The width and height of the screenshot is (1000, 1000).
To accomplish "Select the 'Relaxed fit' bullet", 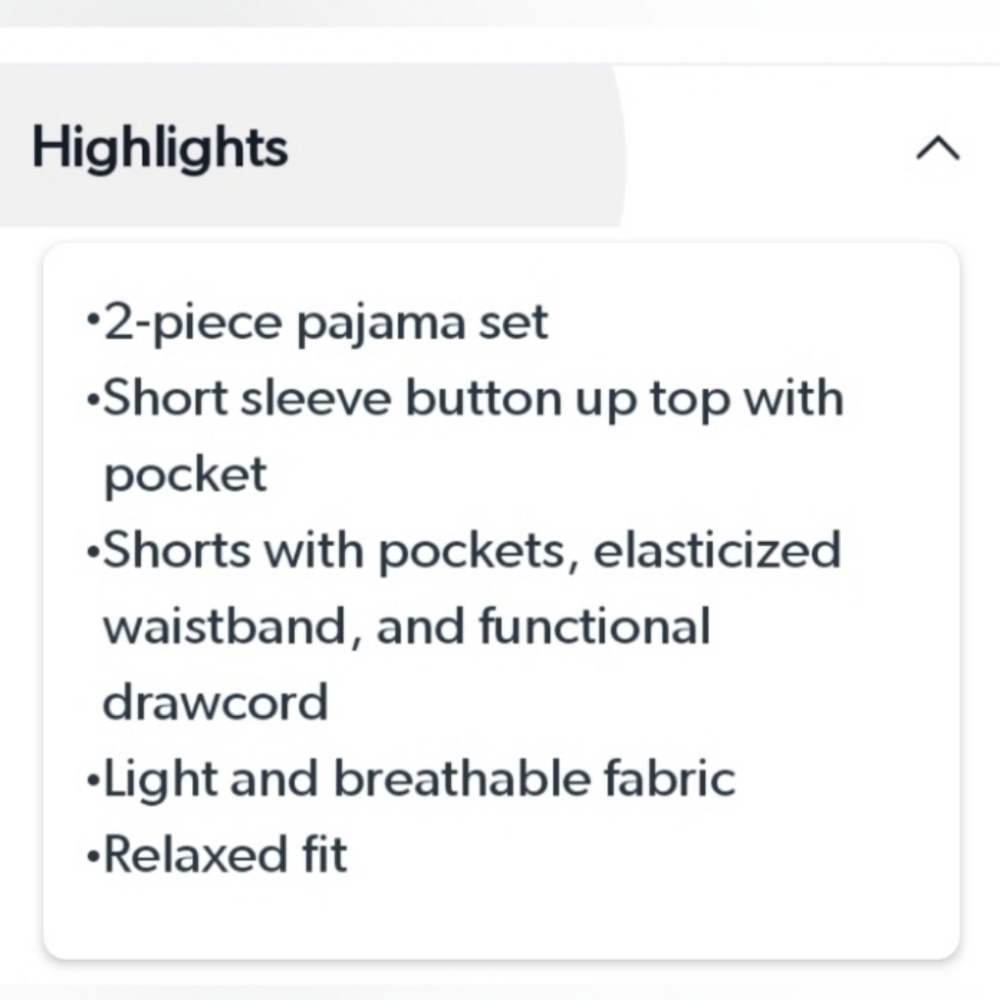I will click(x=217, y=855).
